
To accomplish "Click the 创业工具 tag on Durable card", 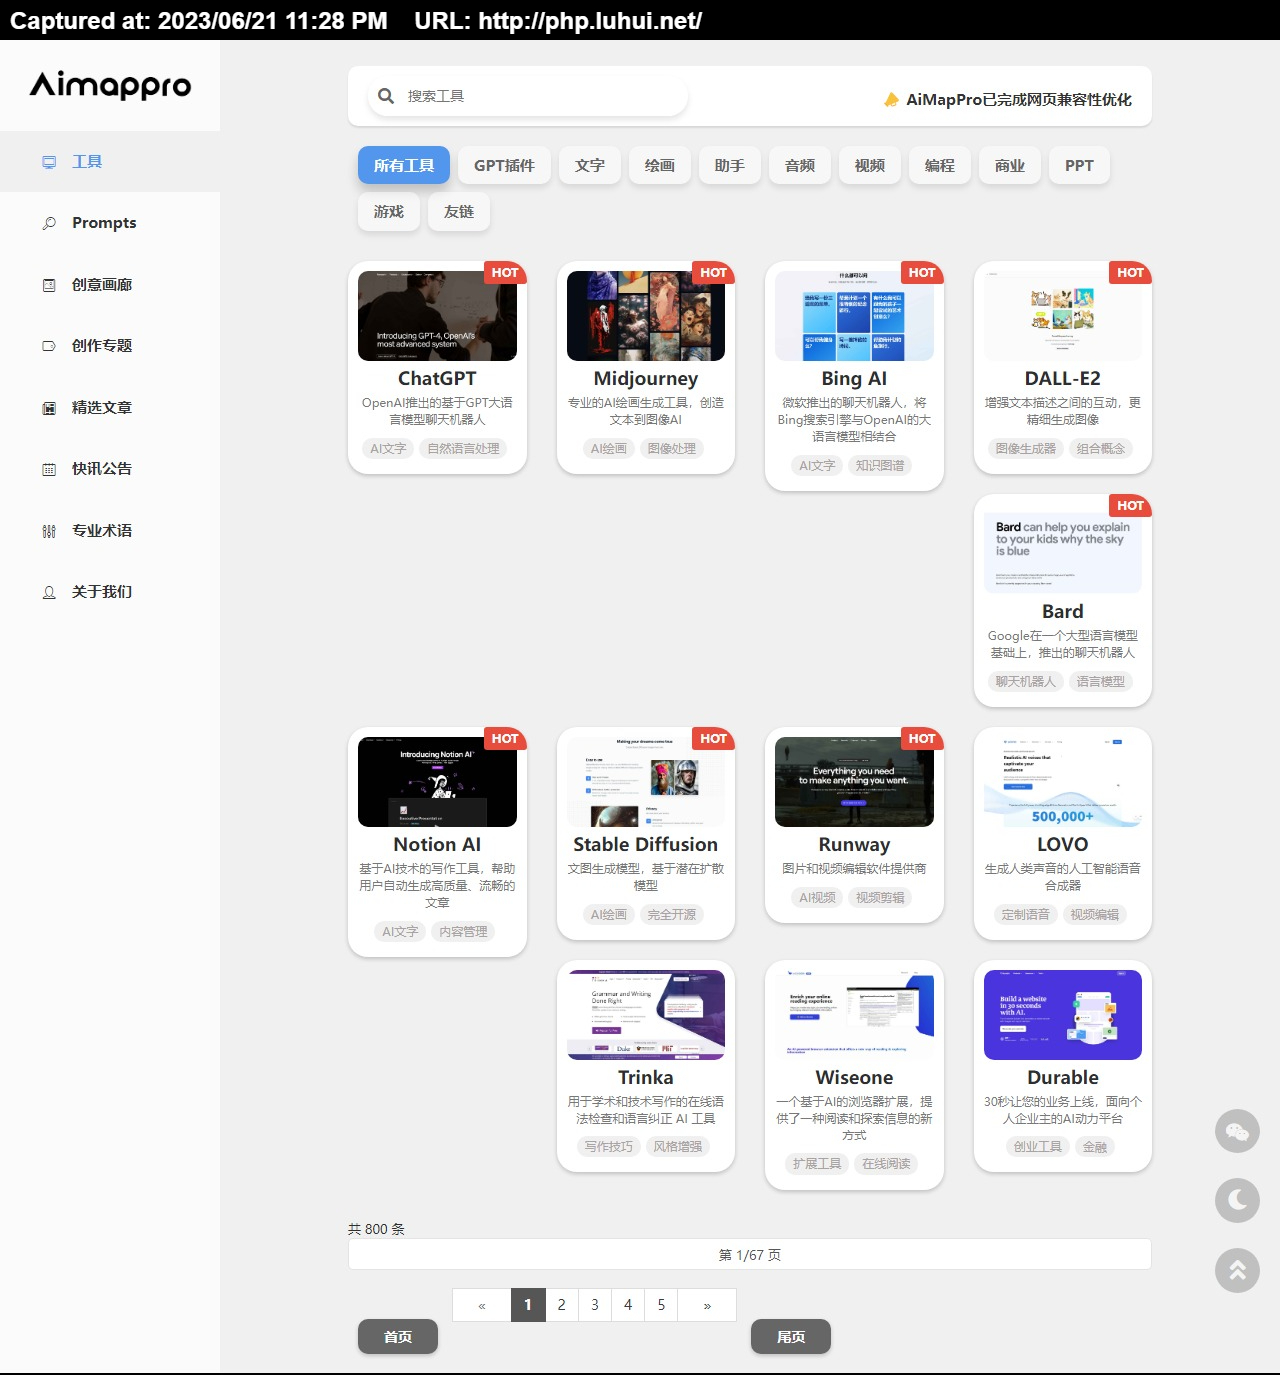I will (x=1038, y=1147).
